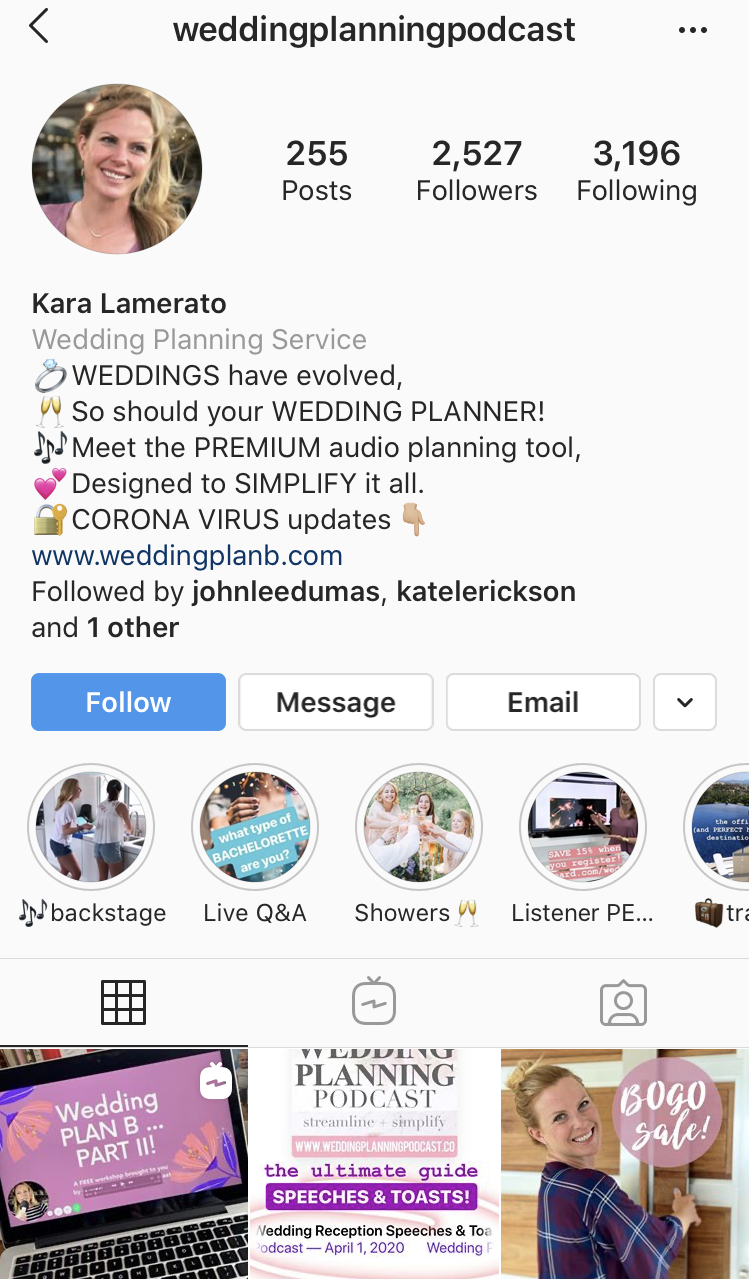This screenshot has width=749, height=1279.
Task: Open the Live Q&A story highlight
Action: click(x=255, y=828)
